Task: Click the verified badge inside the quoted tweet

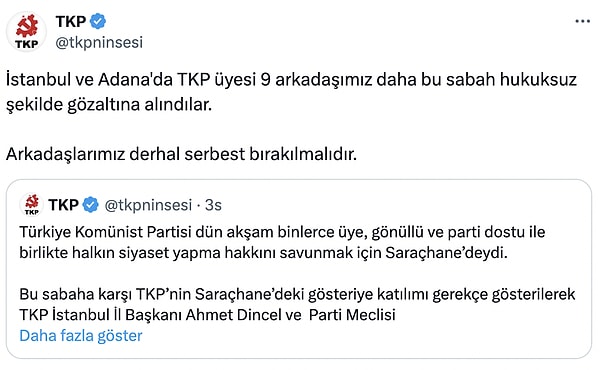Action: [x=91, y=205]
